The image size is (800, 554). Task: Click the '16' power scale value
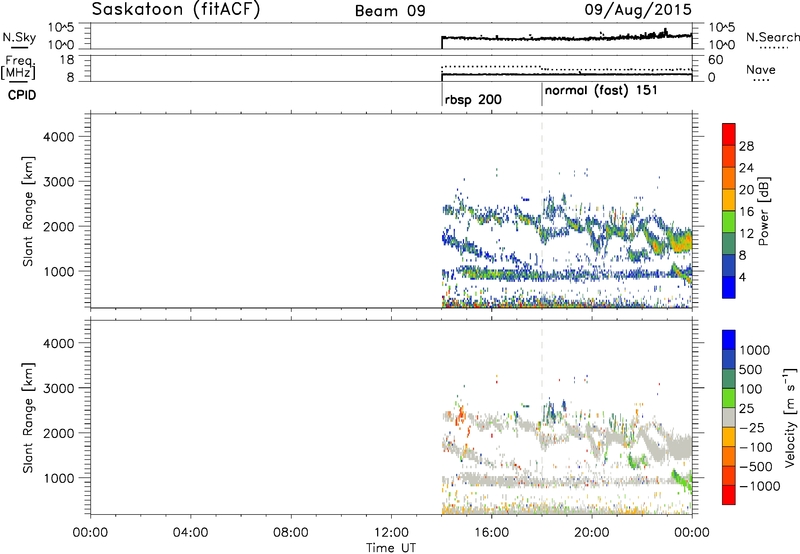pyautogui.click(x=746, y=212)
